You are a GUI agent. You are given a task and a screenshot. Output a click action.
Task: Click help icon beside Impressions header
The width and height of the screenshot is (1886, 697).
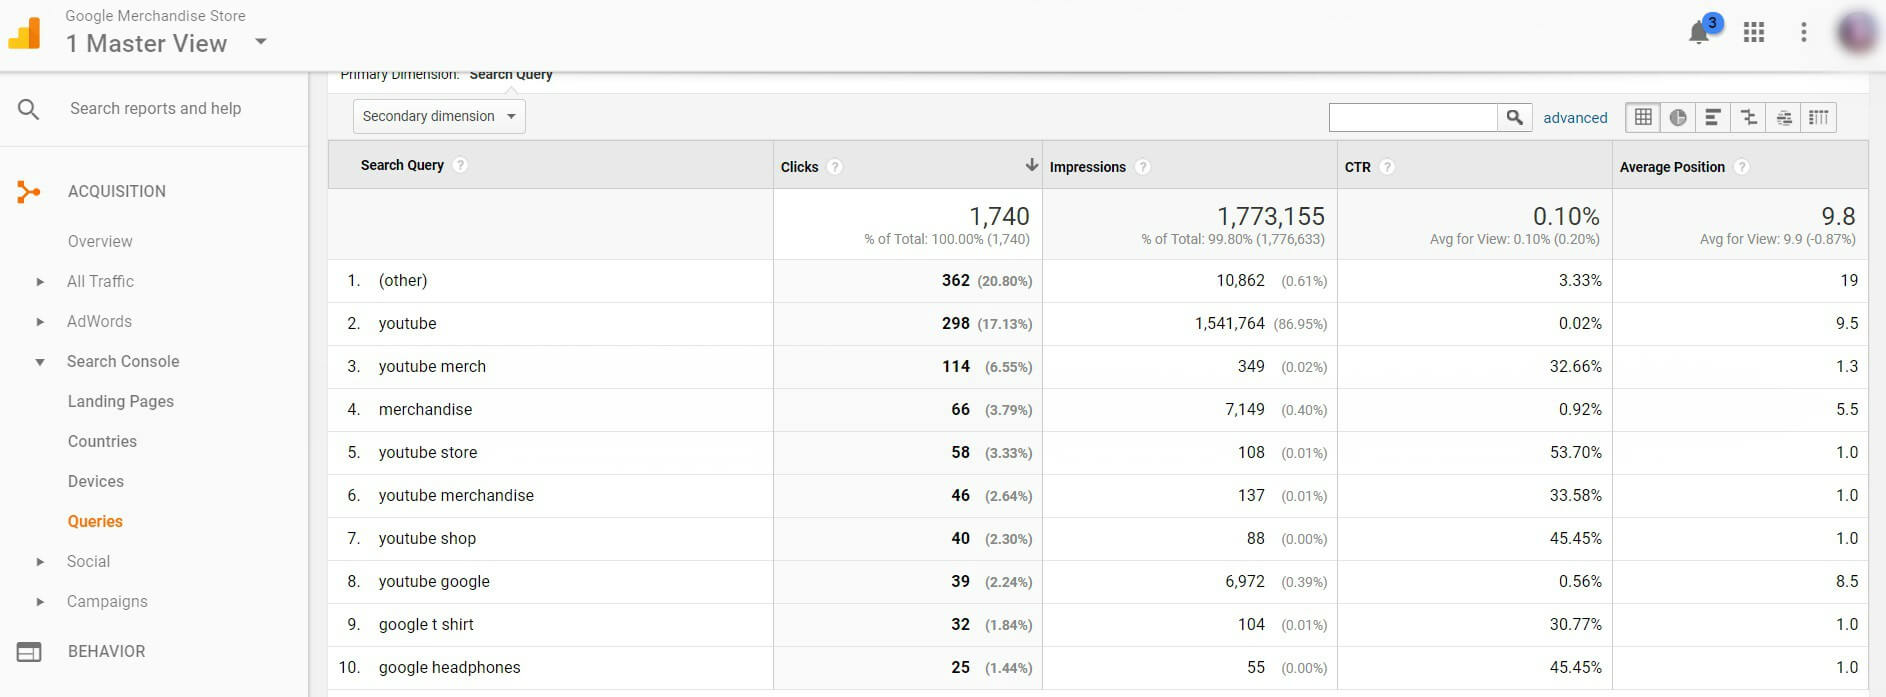click(x=1143, y=167)
